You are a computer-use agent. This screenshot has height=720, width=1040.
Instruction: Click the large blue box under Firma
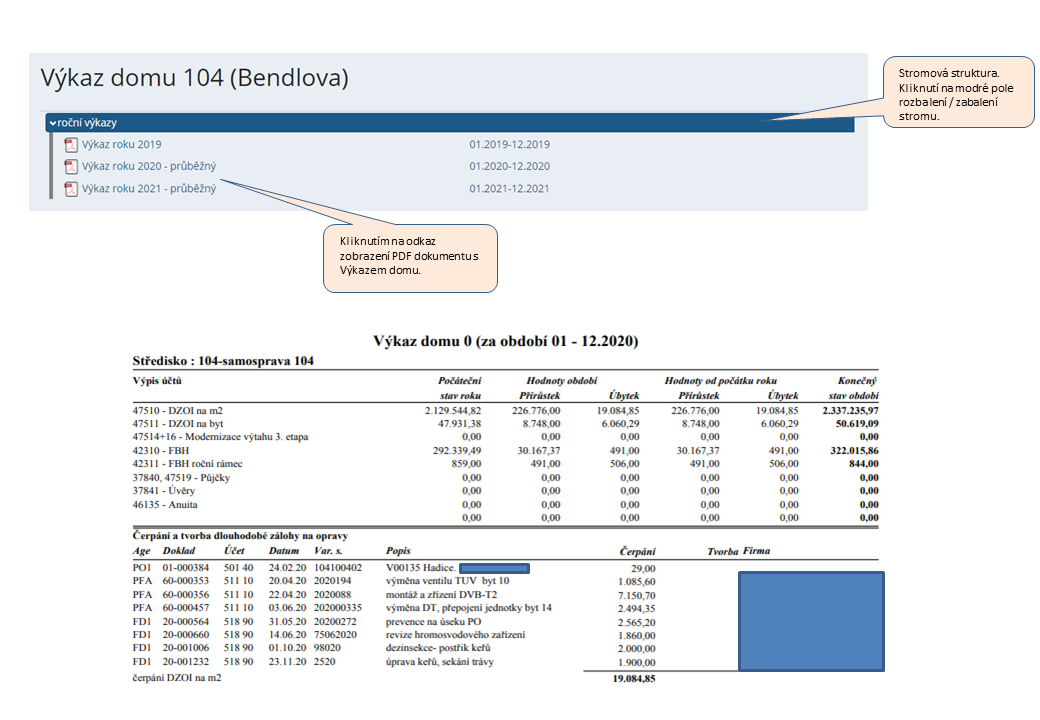pyautogui.click(x=810, y=618)
